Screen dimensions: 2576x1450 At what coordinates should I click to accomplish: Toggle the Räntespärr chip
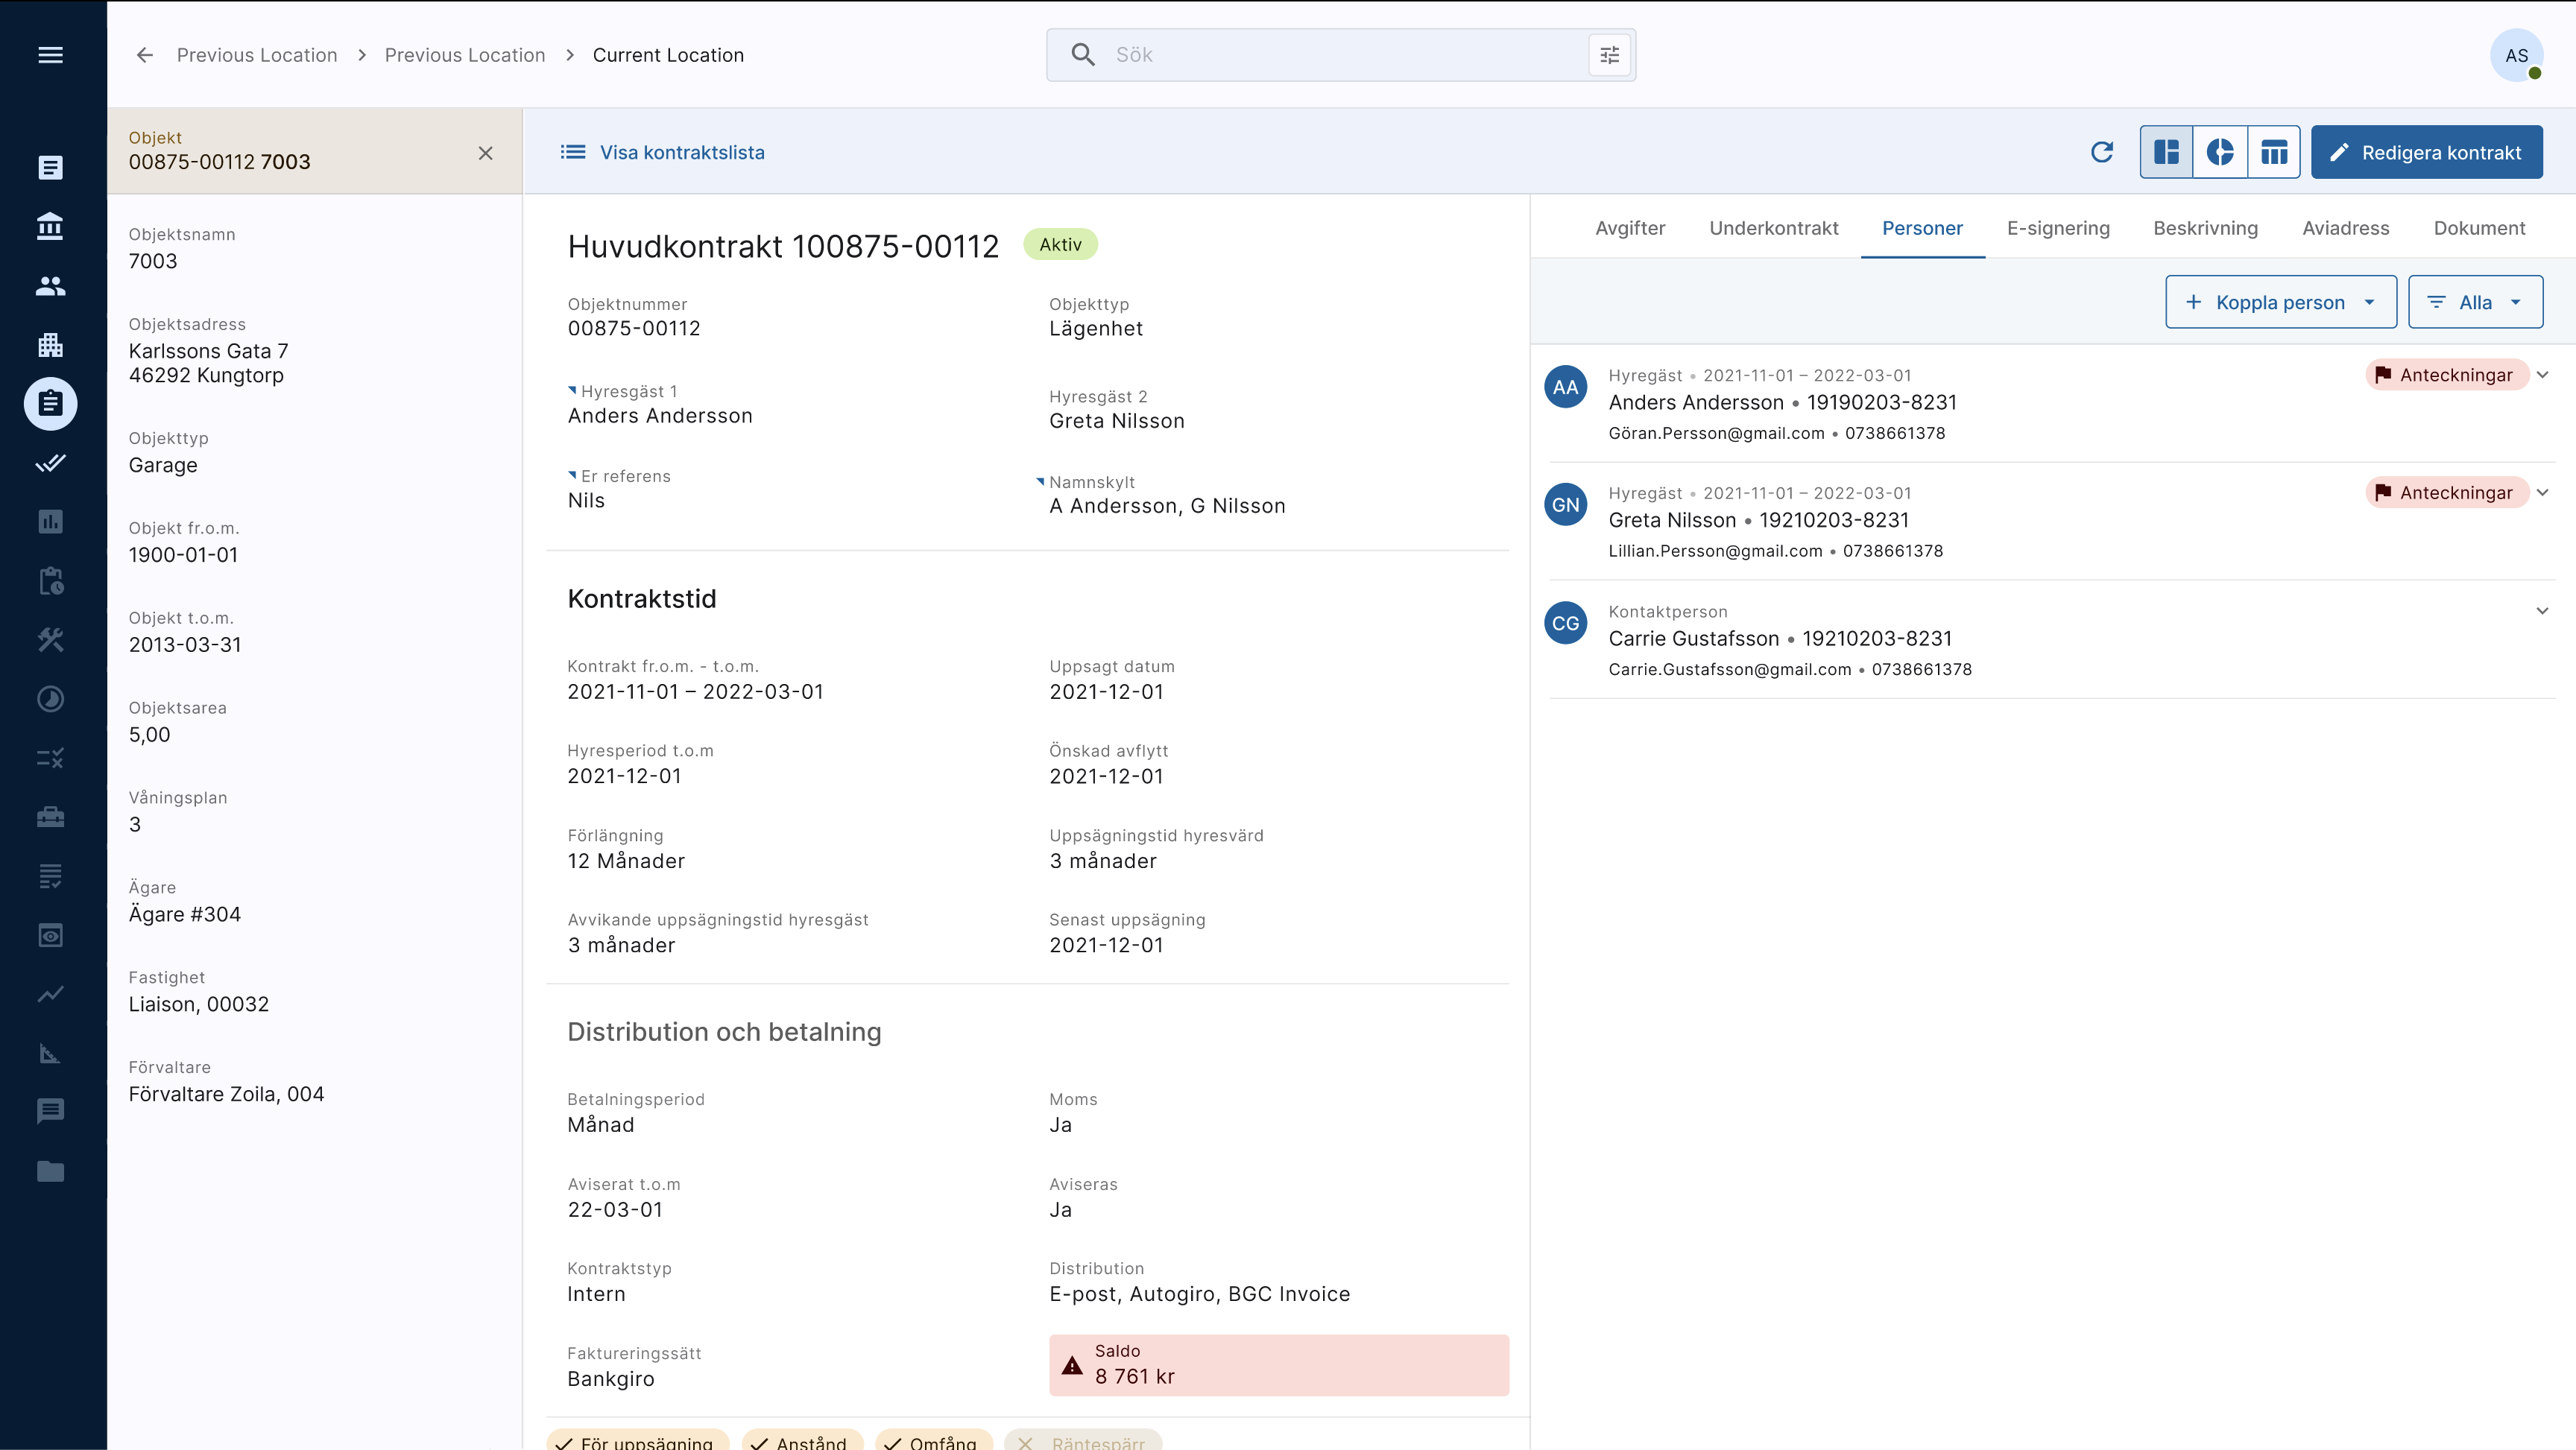click(x=1083, y=1441)
